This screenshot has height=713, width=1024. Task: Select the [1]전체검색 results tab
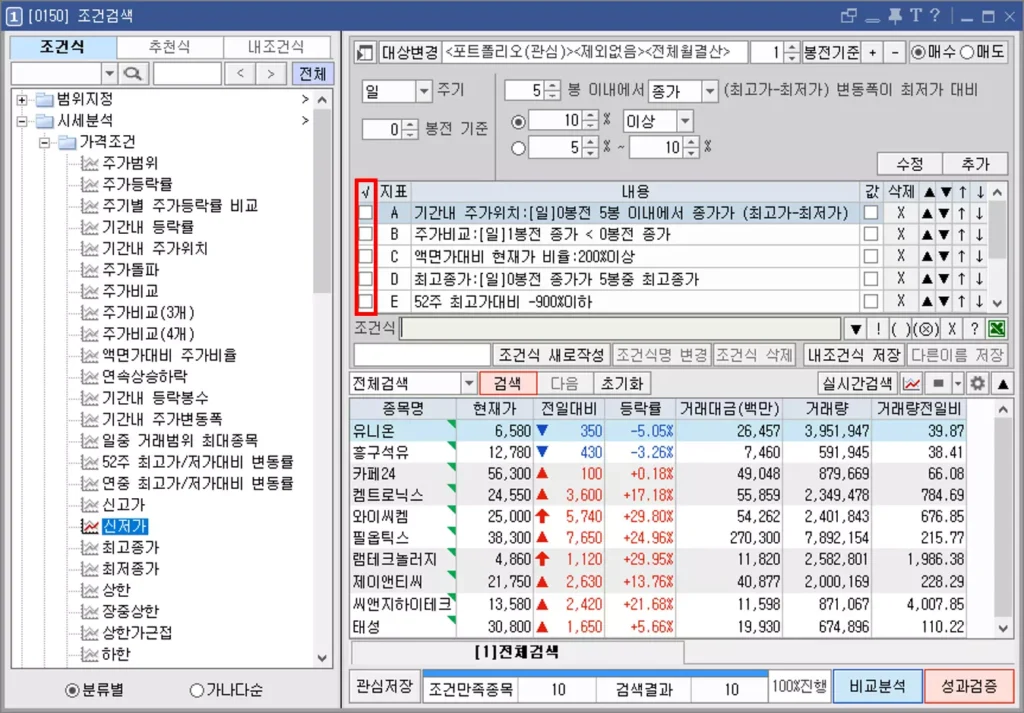tap(517, 652)
